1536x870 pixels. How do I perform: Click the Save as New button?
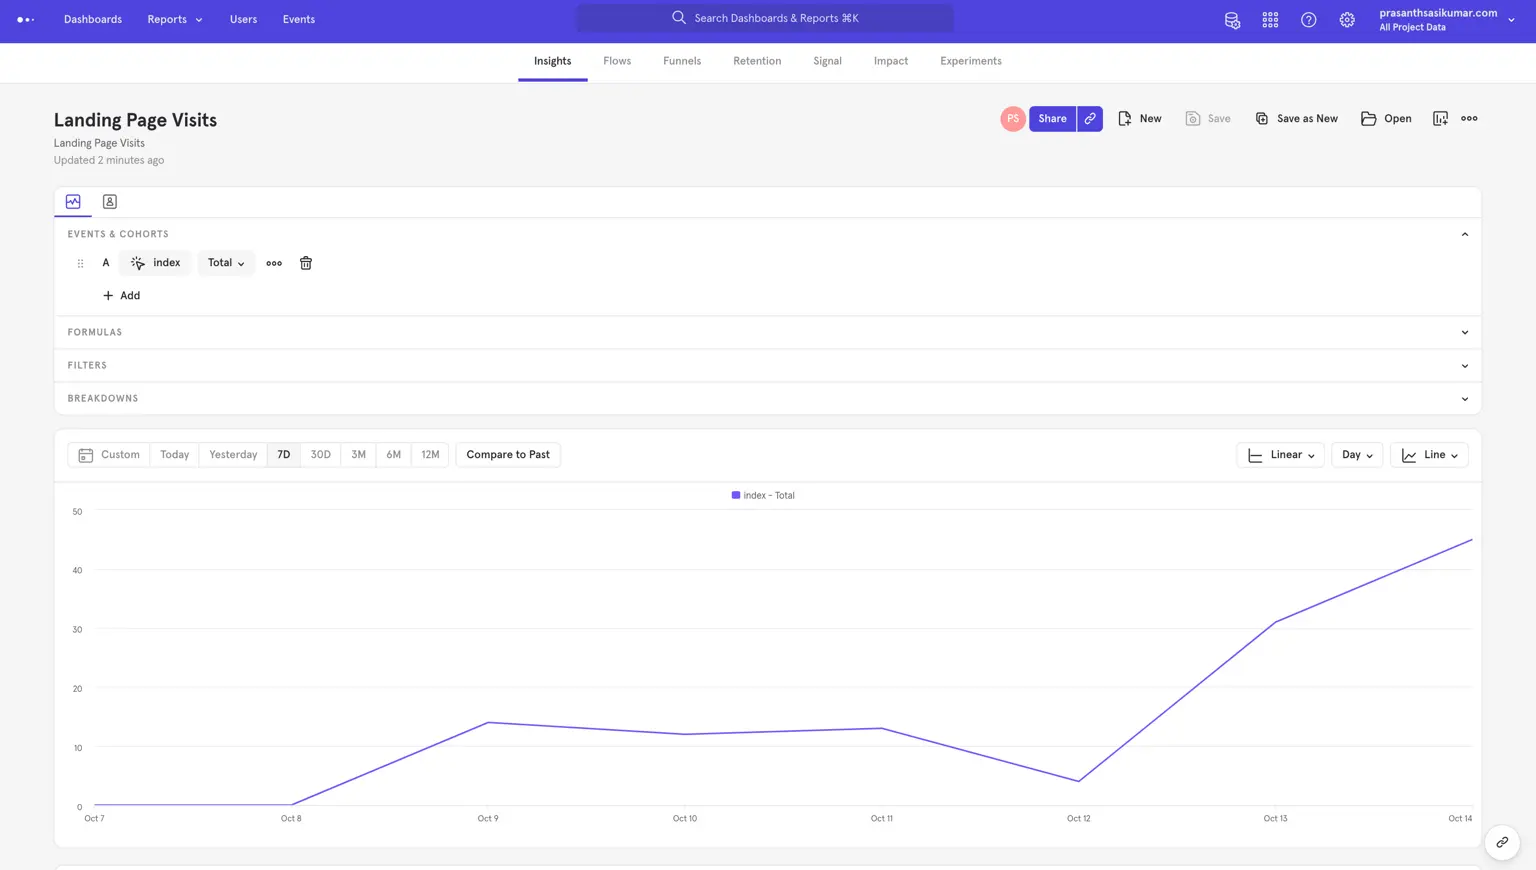[x=1296, y=119]
